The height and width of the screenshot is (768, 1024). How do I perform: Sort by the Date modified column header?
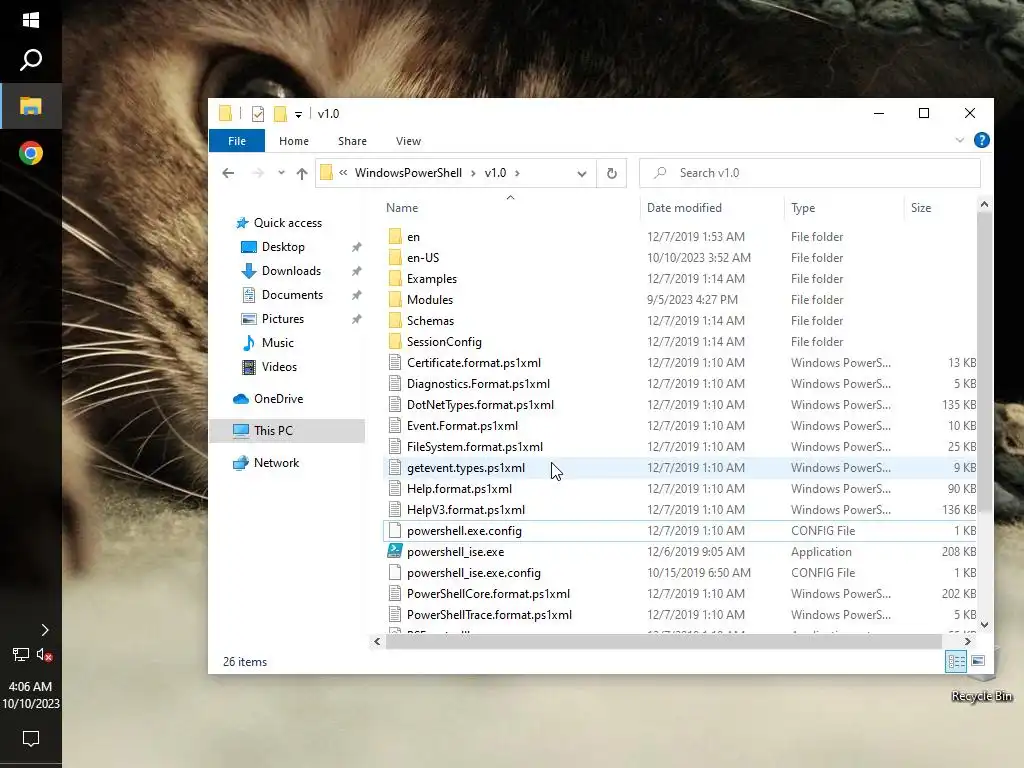point(684,208)
